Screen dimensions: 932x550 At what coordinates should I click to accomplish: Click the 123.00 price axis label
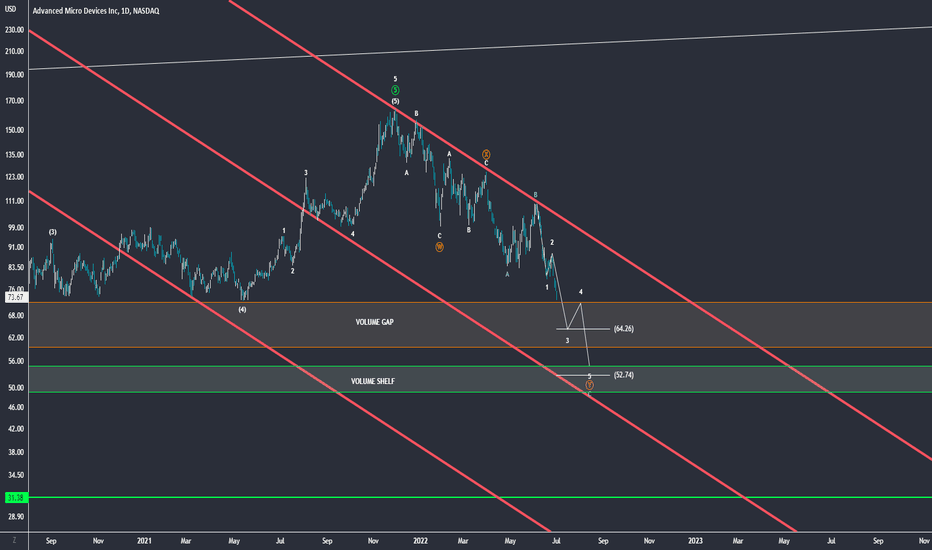[x=15, y=177]
